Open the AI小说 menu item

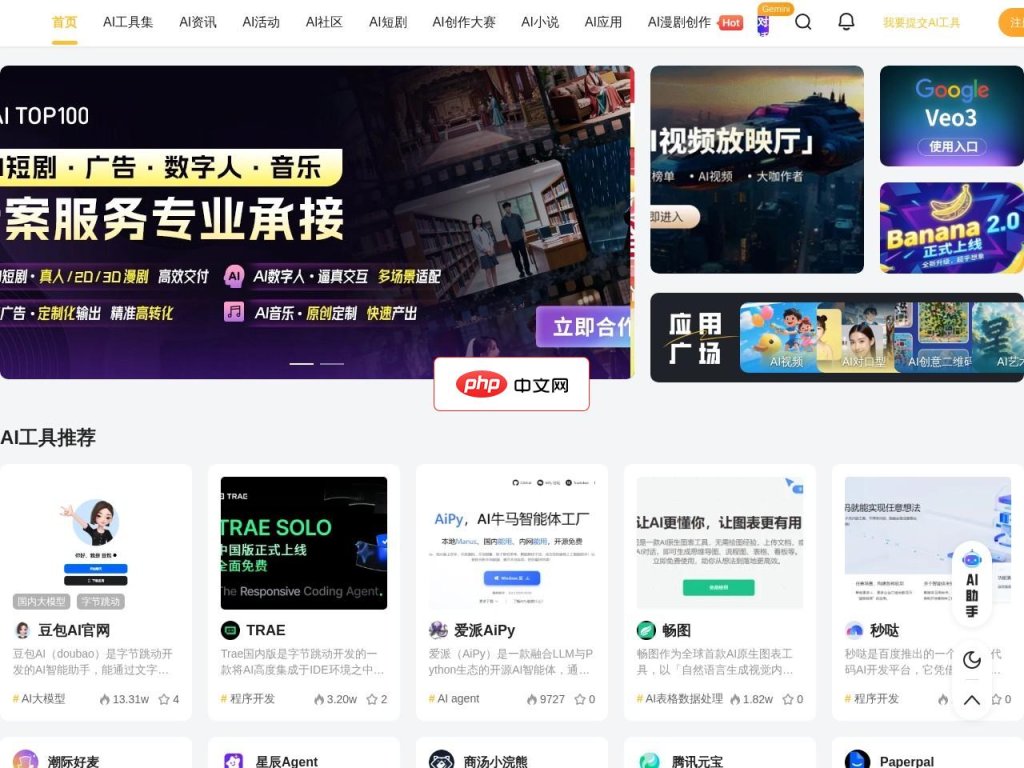pos(540,22)
